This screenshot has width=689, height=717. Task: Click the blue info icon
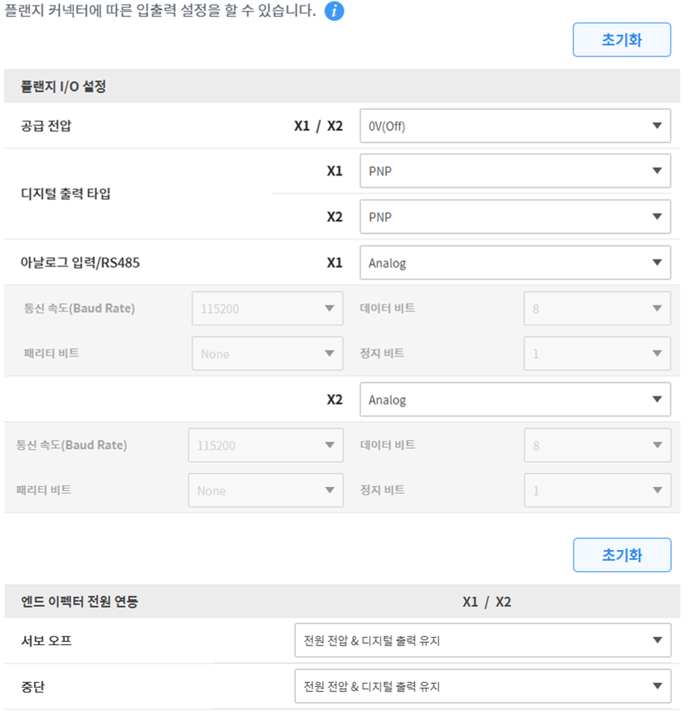tap(335, 12)
